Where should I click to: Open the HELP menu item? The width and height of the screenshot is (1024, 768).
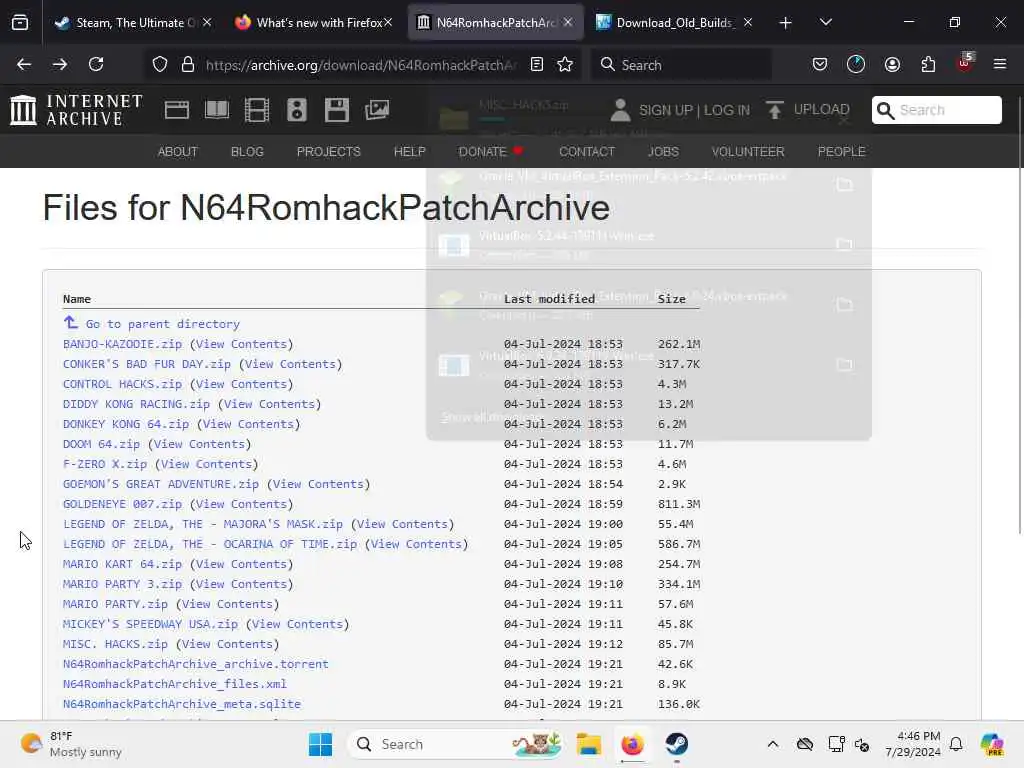409,152
